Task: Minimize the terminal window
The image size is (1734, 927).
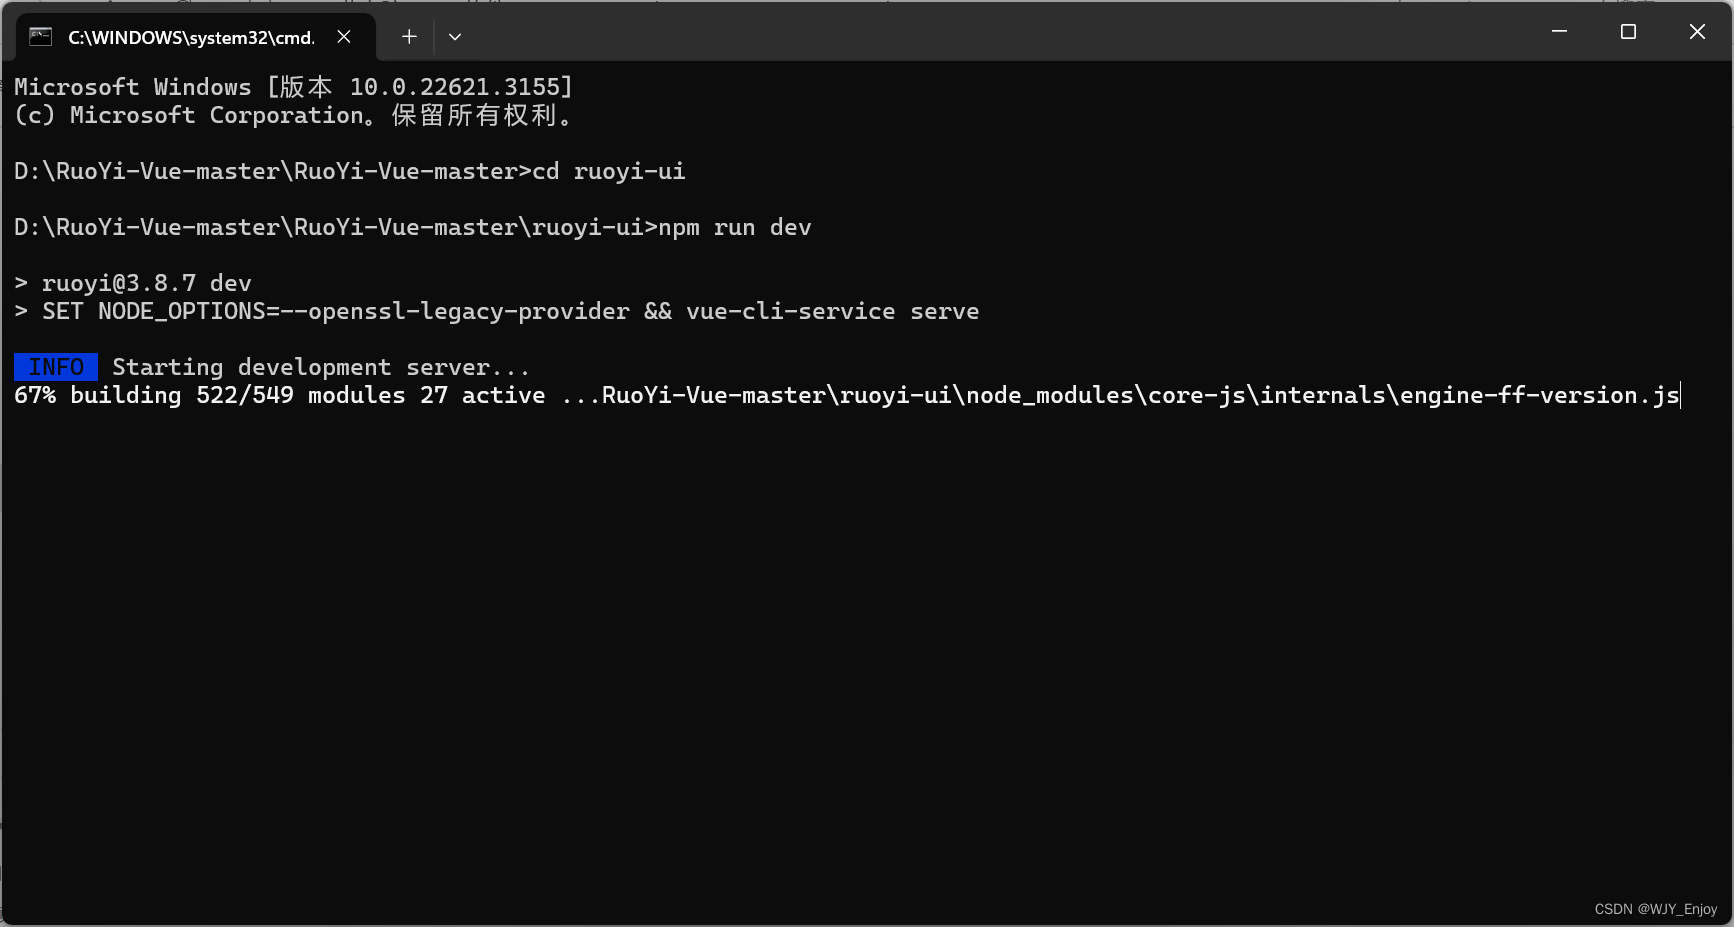Action: [1559, 32]
